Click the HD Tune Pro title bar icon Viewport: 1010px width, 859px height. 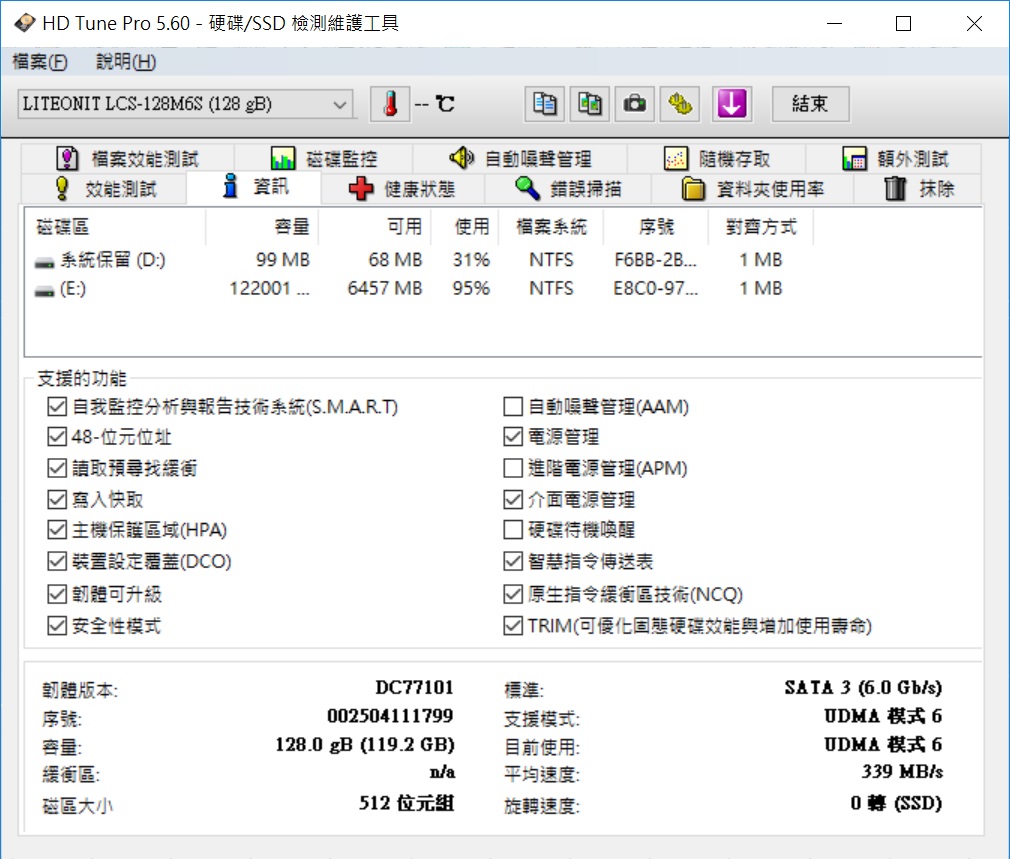tap(24, 23)
